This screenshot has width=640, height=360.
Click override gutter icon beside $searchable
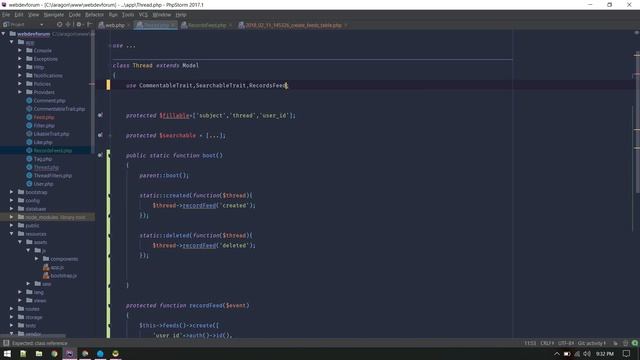pos(100,135)
